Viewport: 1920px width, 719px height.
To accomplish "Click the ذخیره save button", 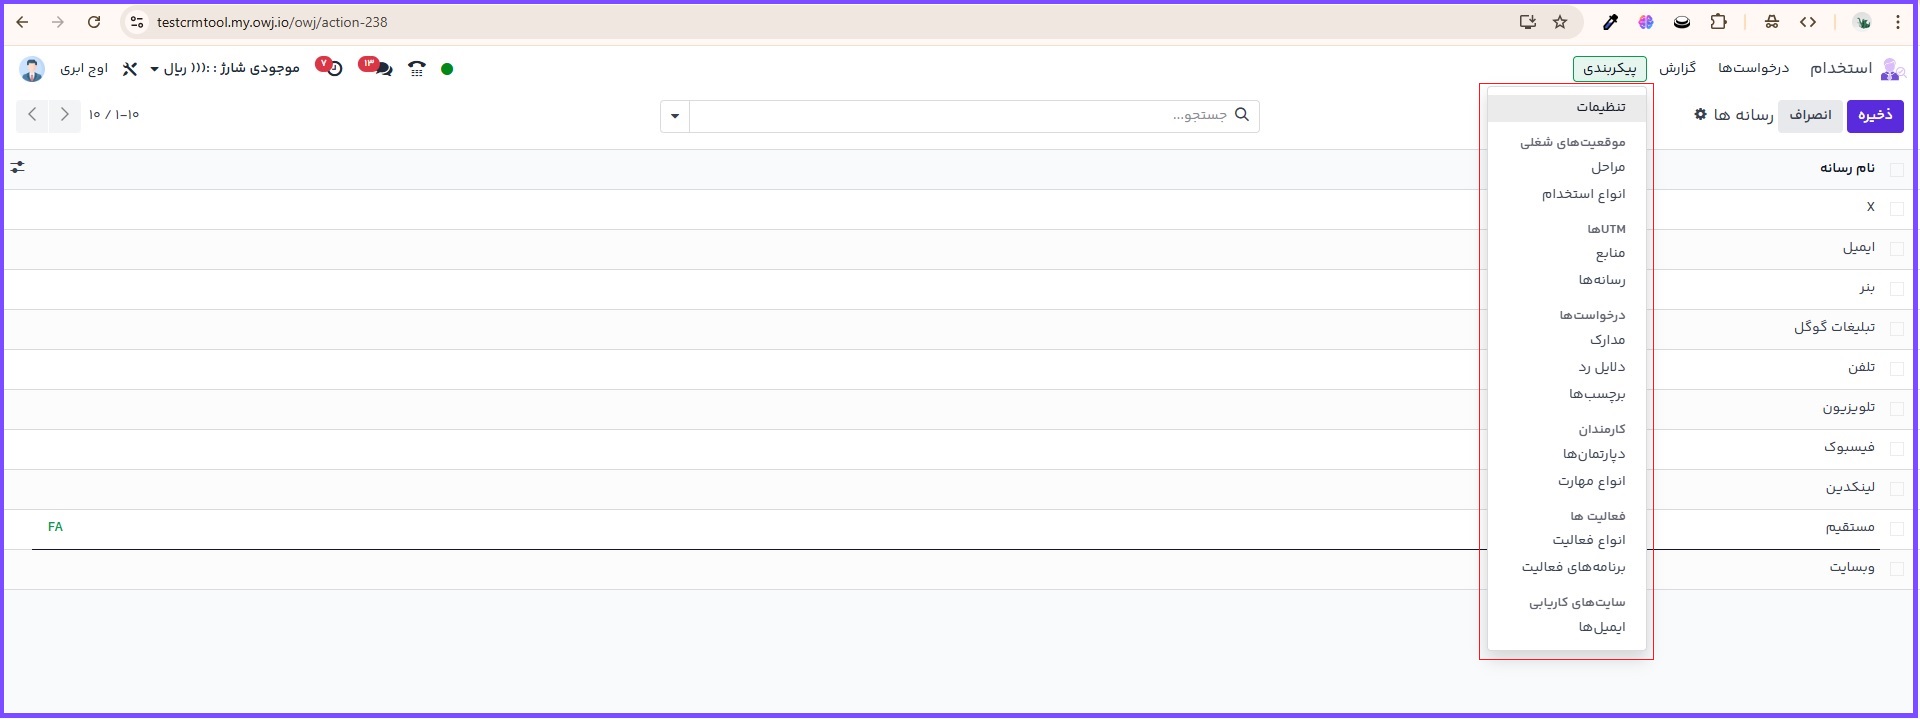I will 1874,116.
